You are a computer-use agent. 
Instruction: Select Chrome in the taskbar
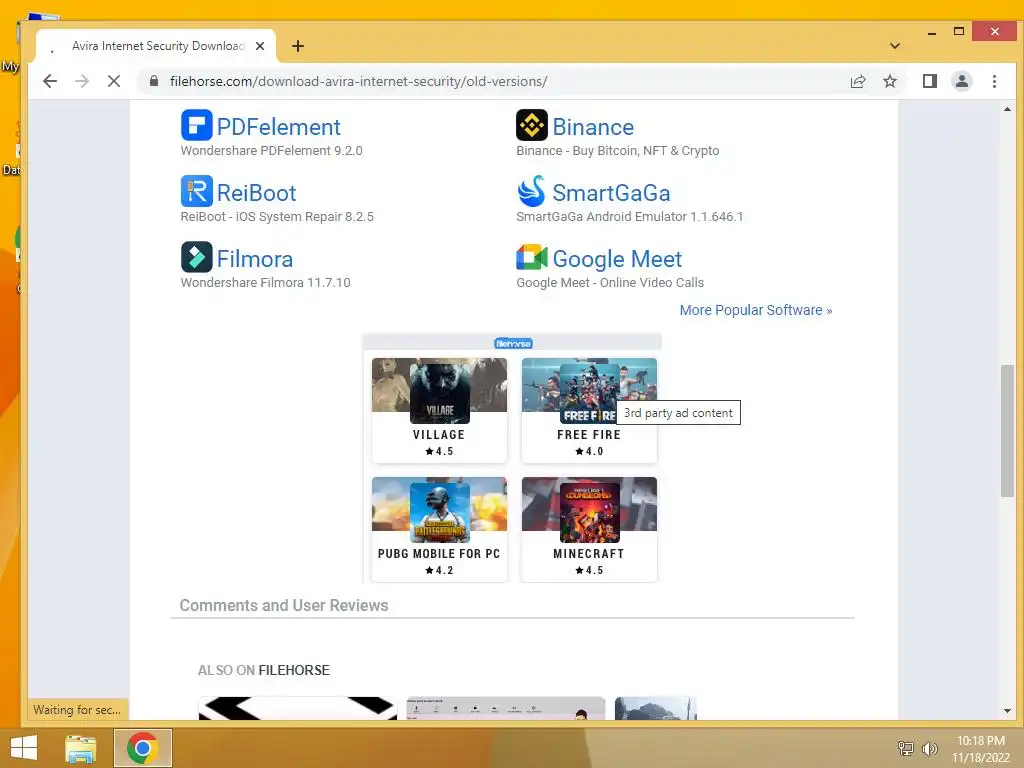(143, 748)
